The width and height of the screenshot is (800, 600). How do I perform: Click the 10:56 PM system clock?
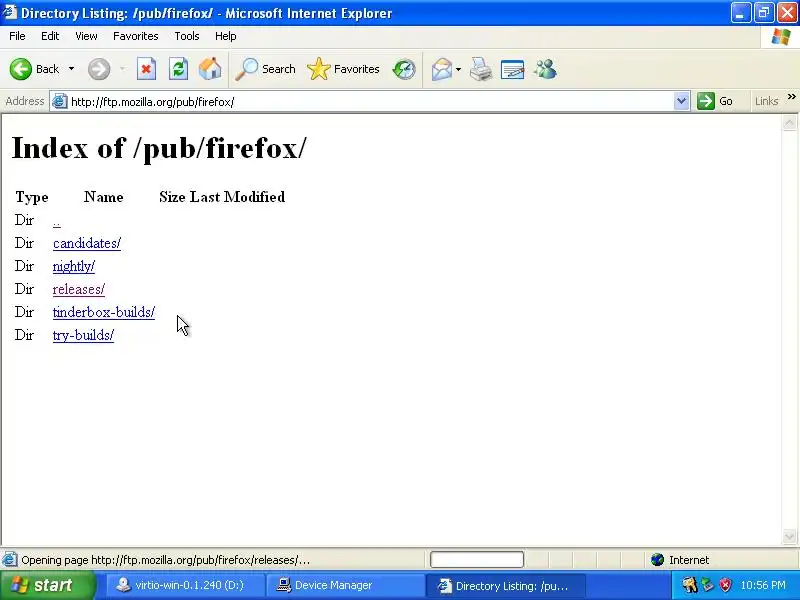(x=763, y=585)
